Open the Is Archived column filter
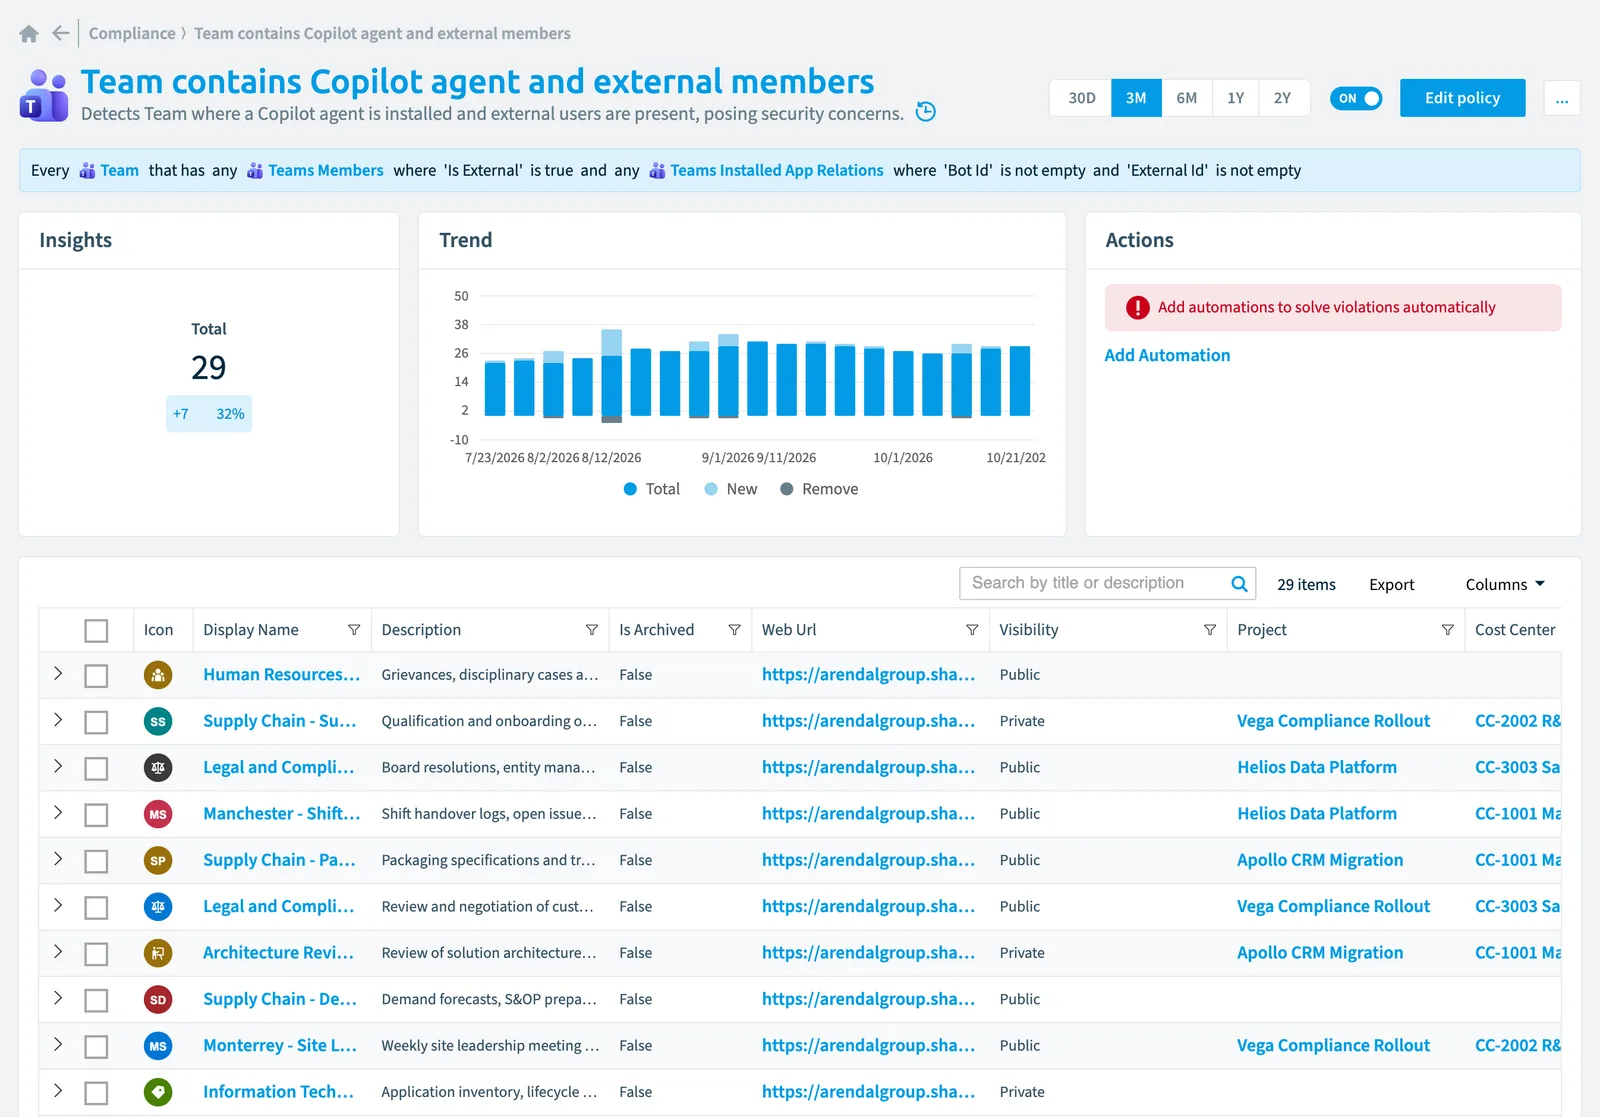 735,630
